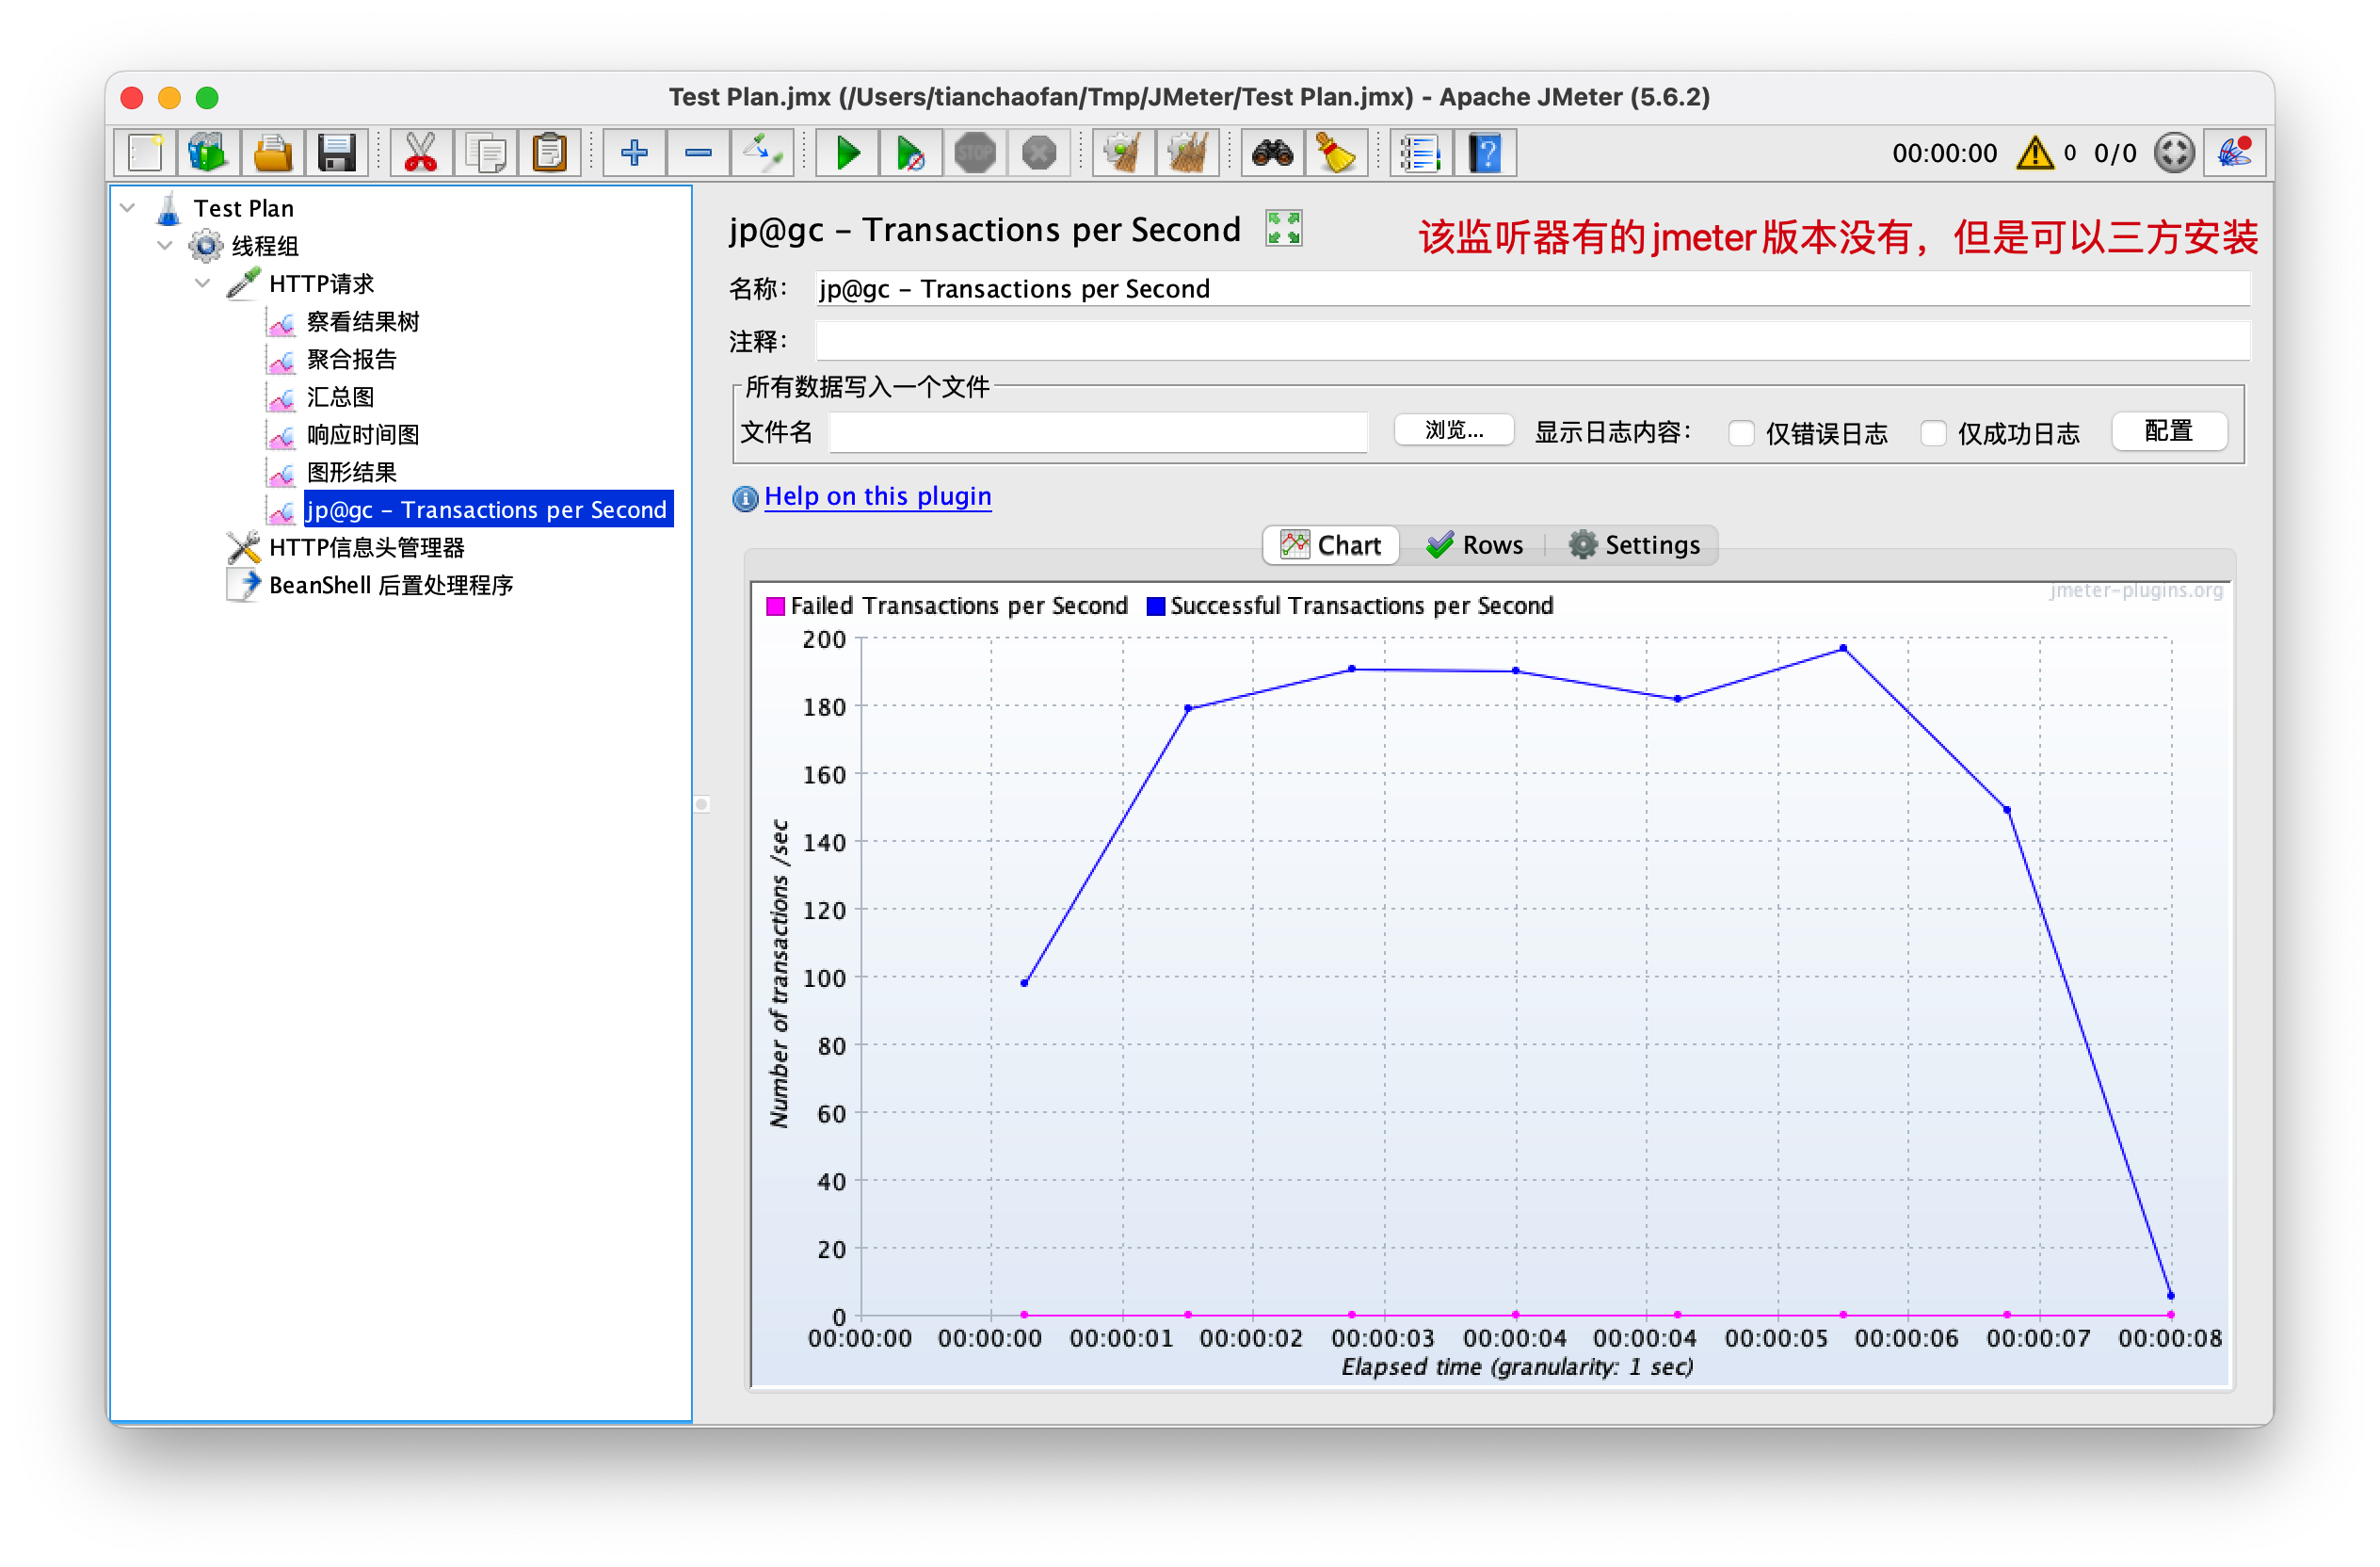Click info icon beside Help on plugin

pyautogui.click(x=745, y=498)
